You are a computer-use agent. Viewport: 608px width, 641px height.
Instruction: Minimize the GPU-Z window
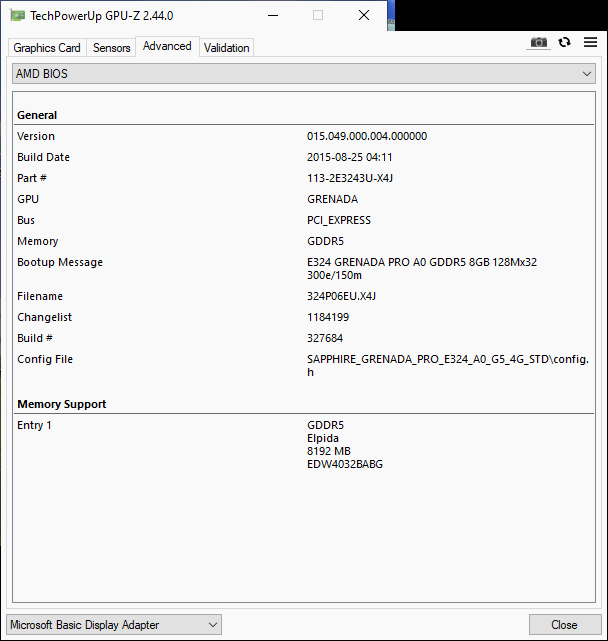tap(273, 16)
